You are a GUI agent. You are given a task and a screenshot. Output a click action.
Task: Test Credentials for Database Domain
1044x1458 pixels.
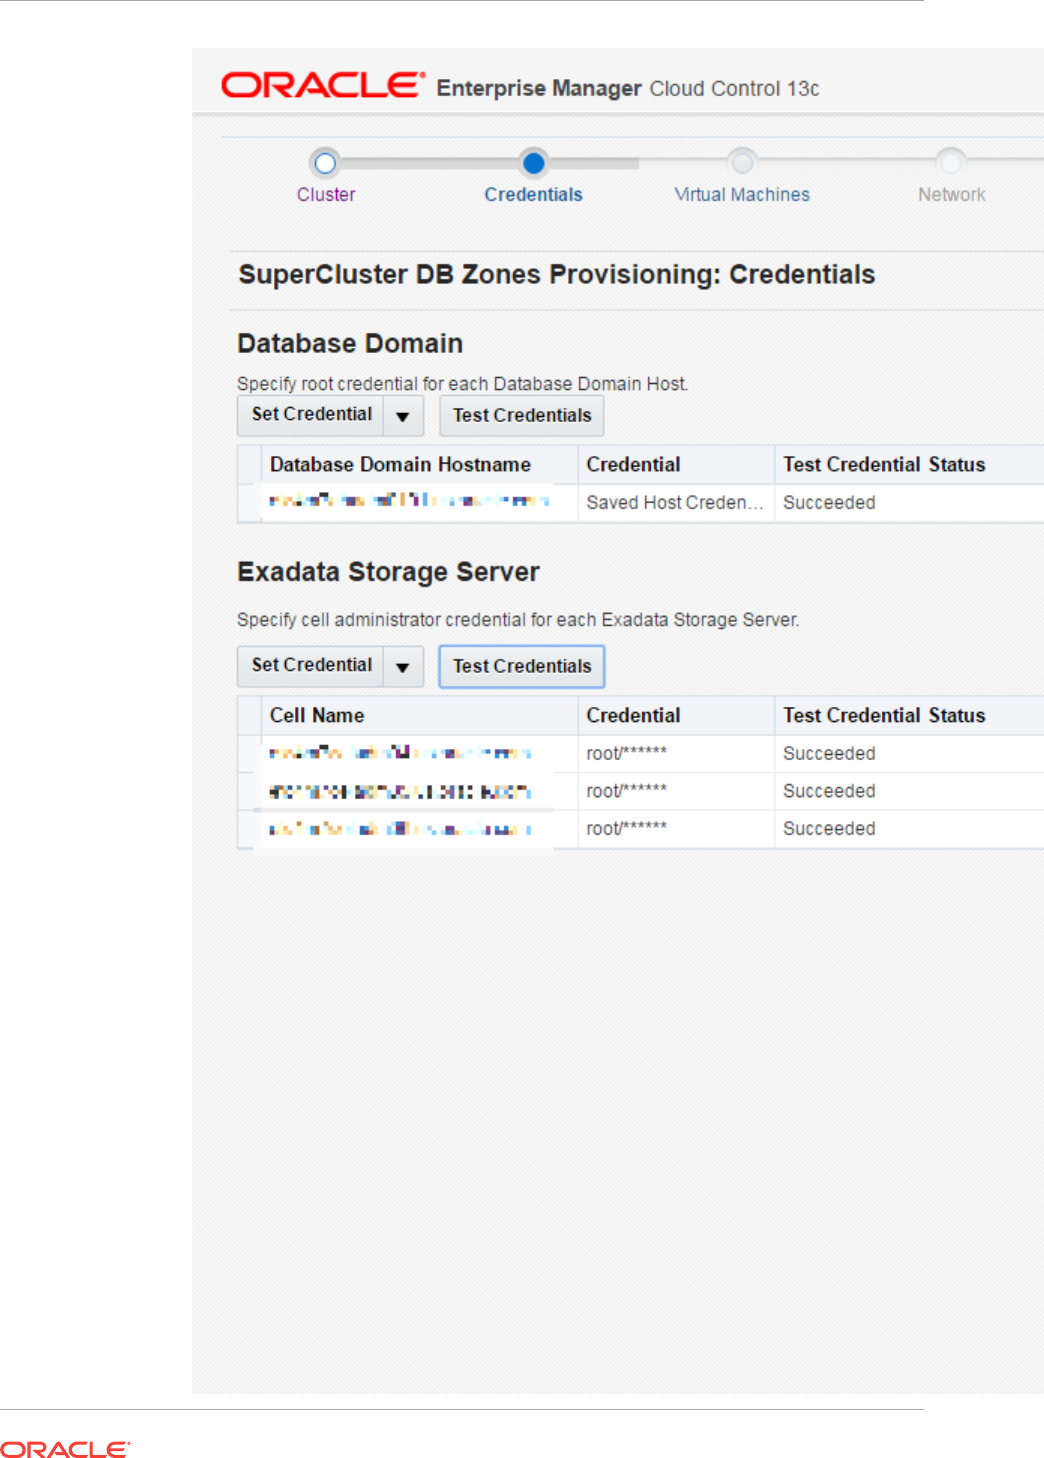coord(522,416)
